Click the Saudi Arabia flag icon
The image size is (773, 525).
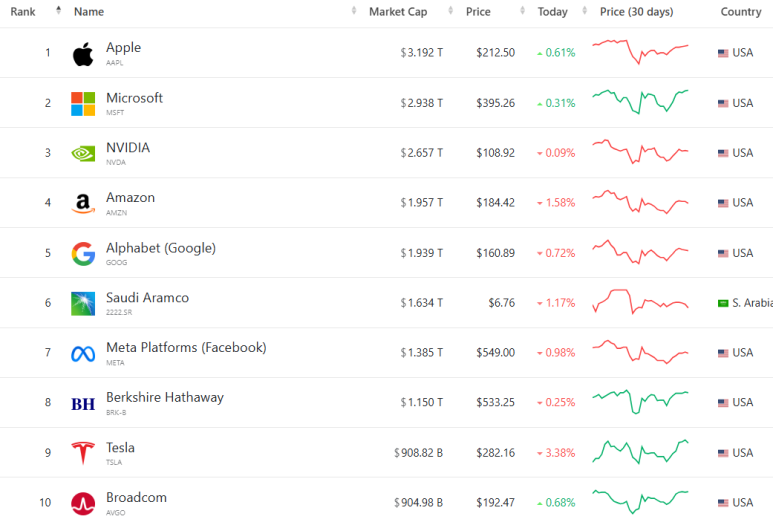[723, 303]
